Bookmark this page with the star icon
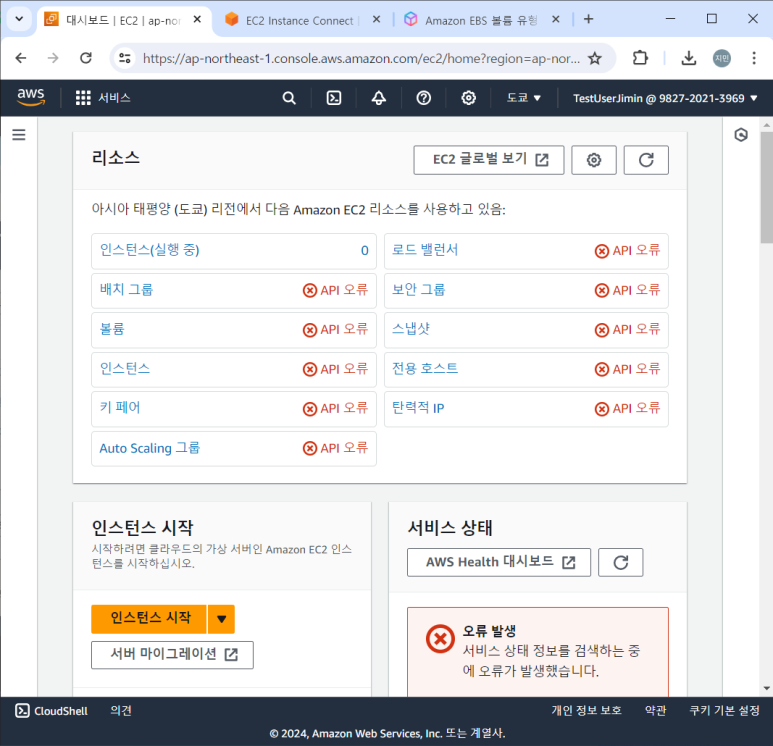Screen dimensions: 773x746 595,58
